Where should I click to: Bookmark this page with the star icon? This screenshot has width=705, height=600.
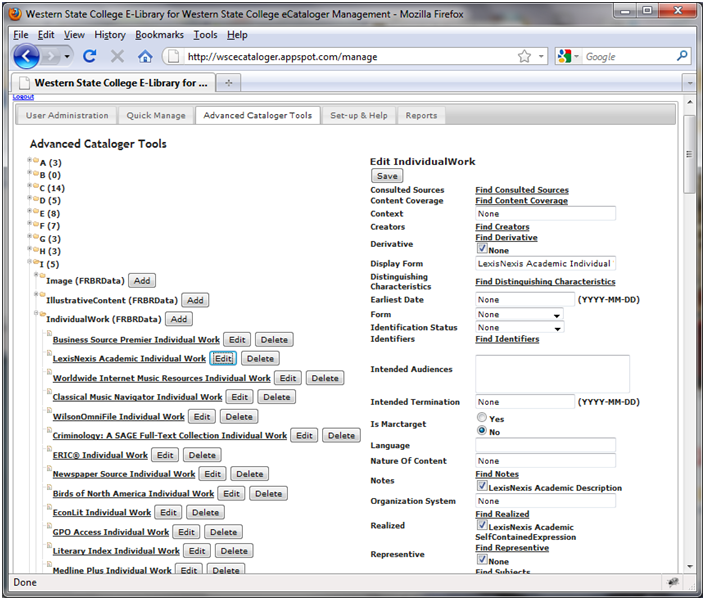(524, 56)
